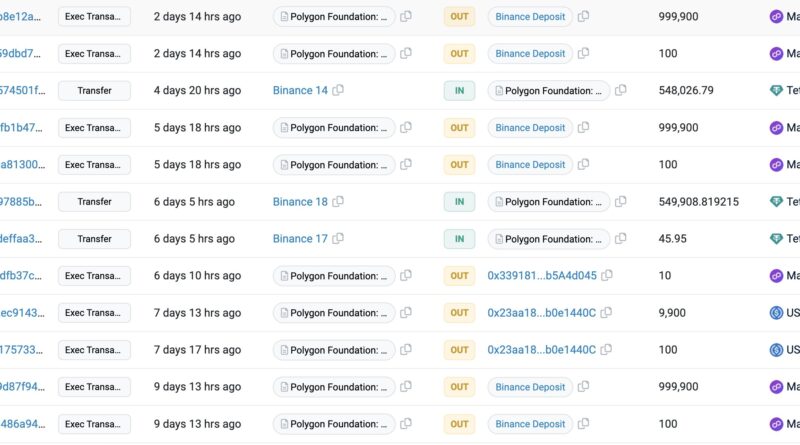800x445 pixels.
Task: Copy the Binance 18 address
Action: tap(338, 202)
